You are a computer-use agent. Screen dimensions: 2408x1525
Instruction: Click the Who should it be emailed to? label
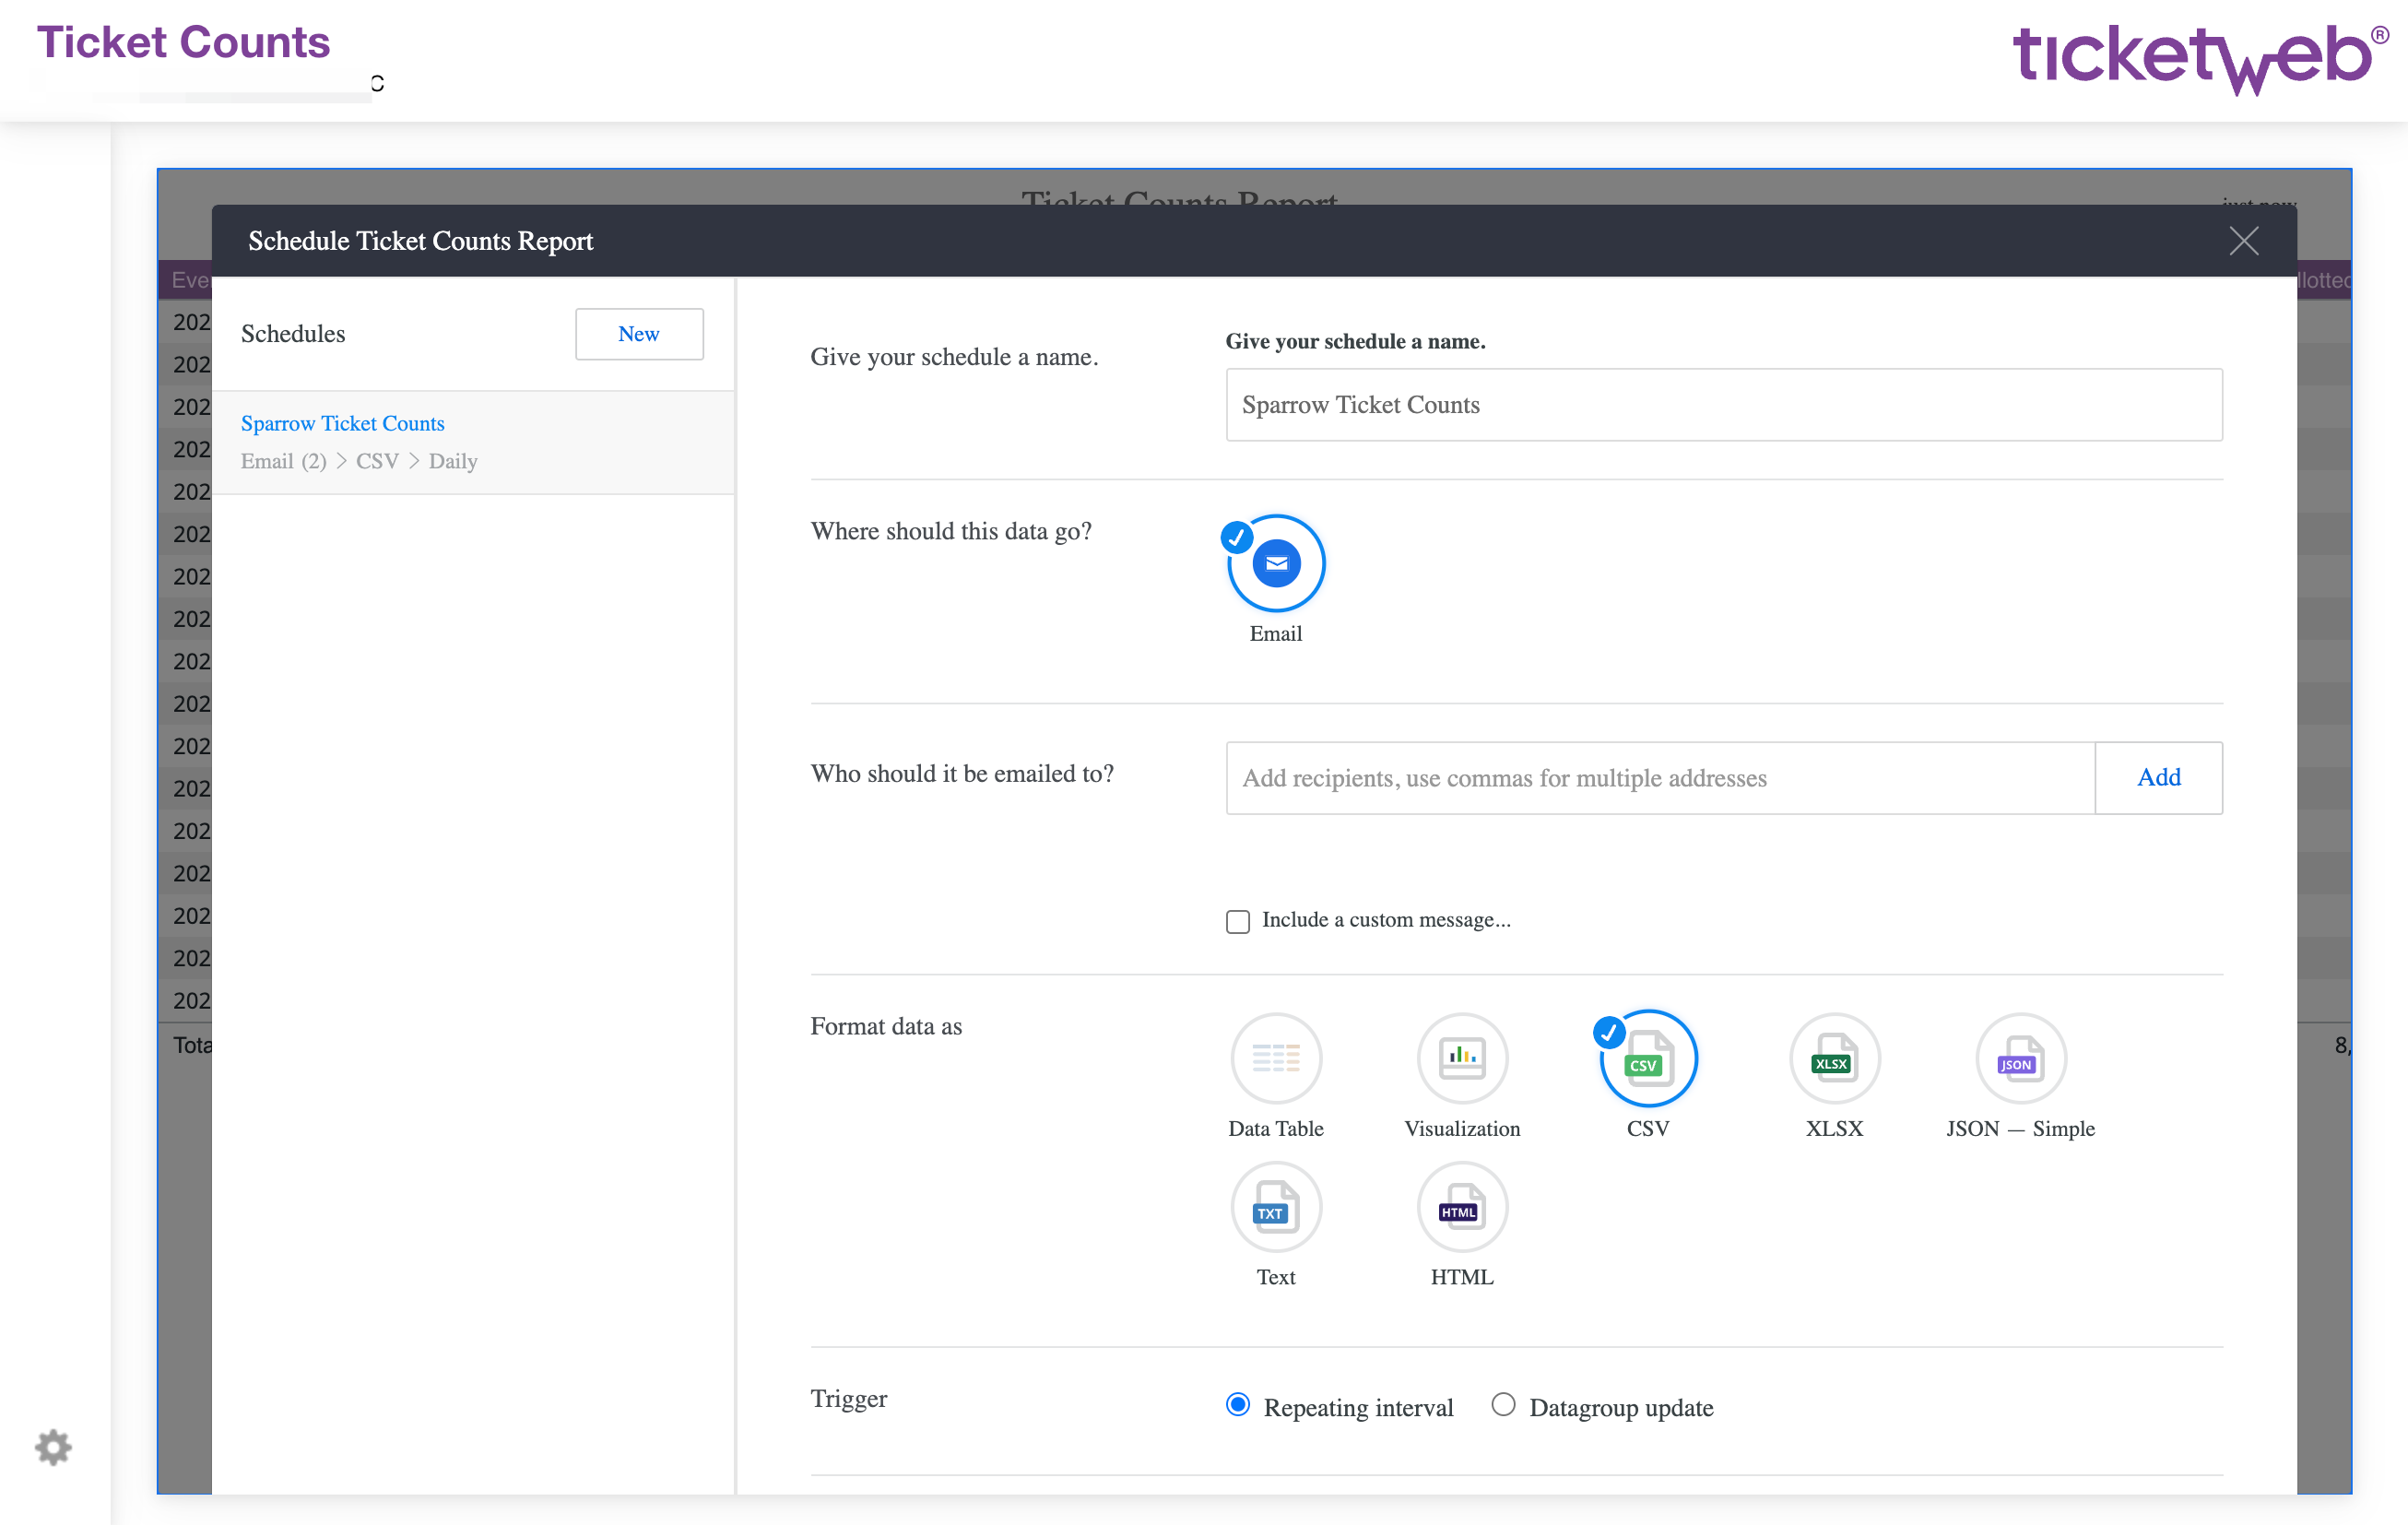[962, 774]
